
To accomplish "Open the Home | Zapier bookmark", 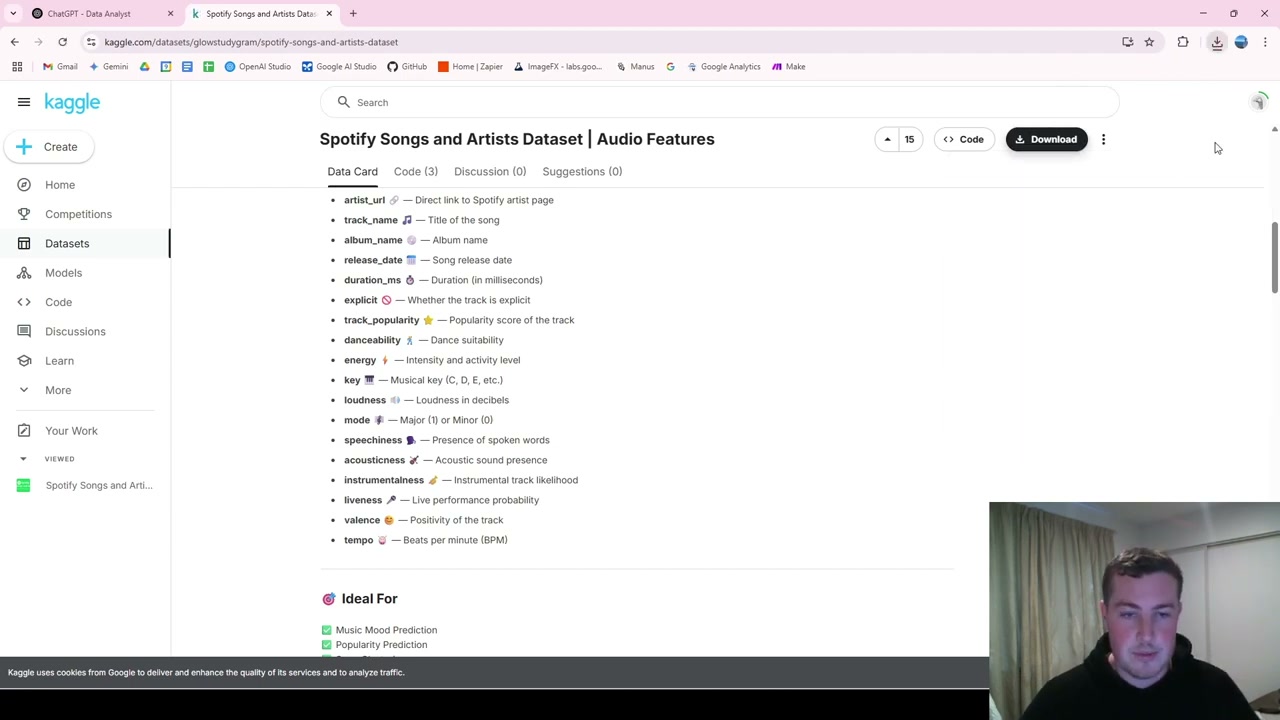I will coord(470,67).
